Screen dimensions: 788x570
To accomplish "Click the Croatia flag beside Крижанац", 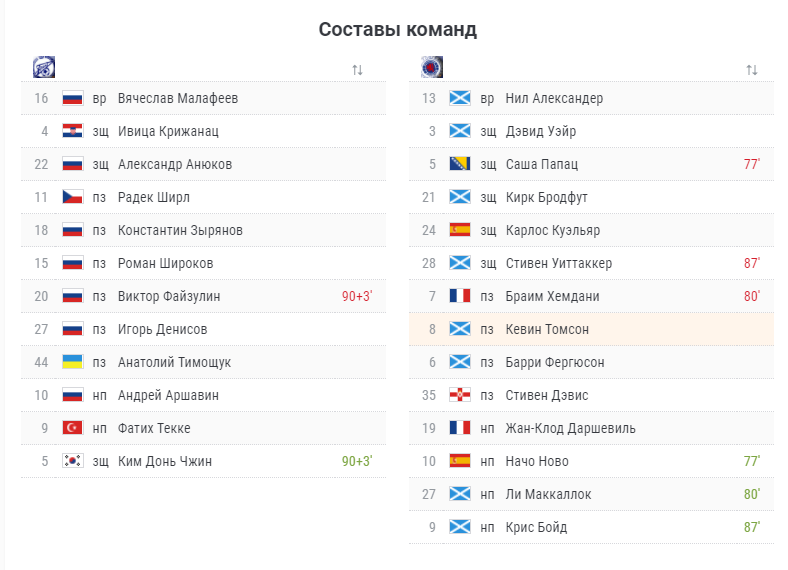I will 72,131.
